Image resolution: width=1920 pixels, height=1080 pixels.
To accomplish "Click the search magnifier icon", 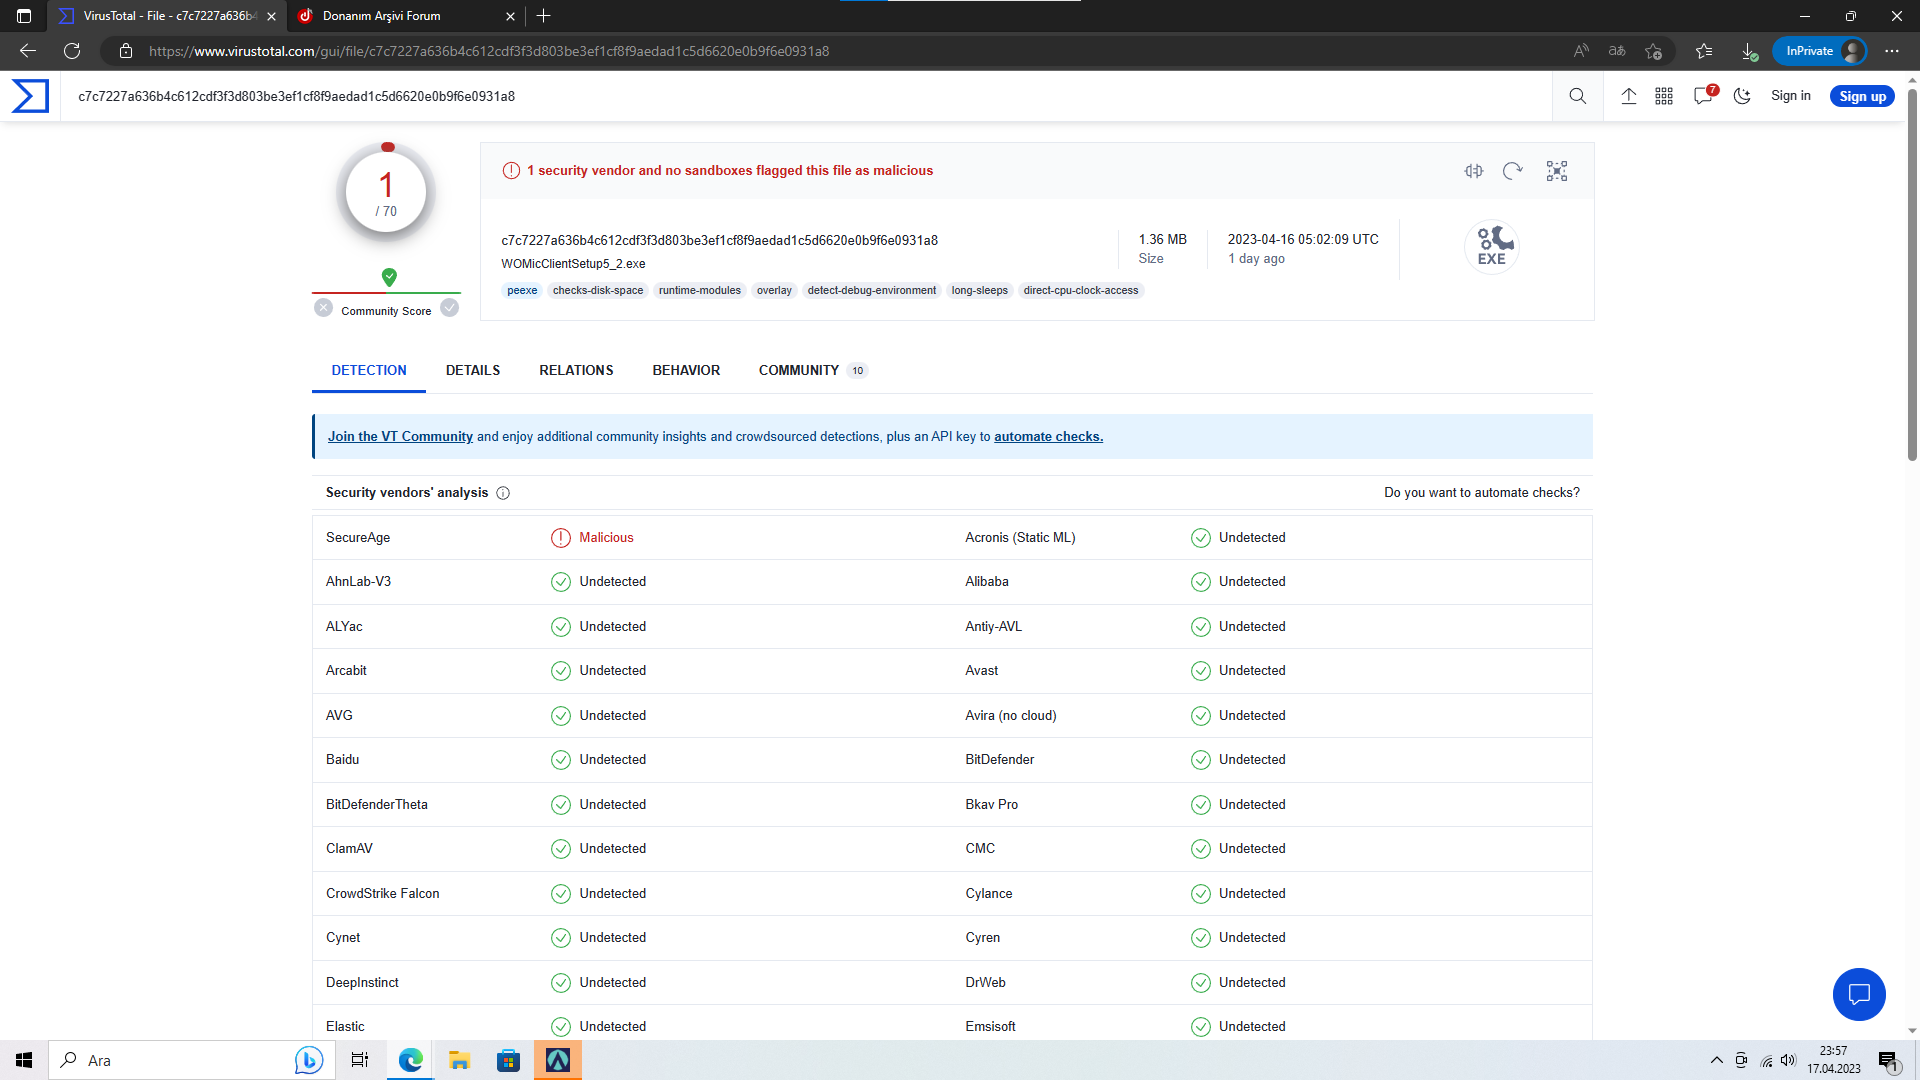I will (x=1578, y=96).
